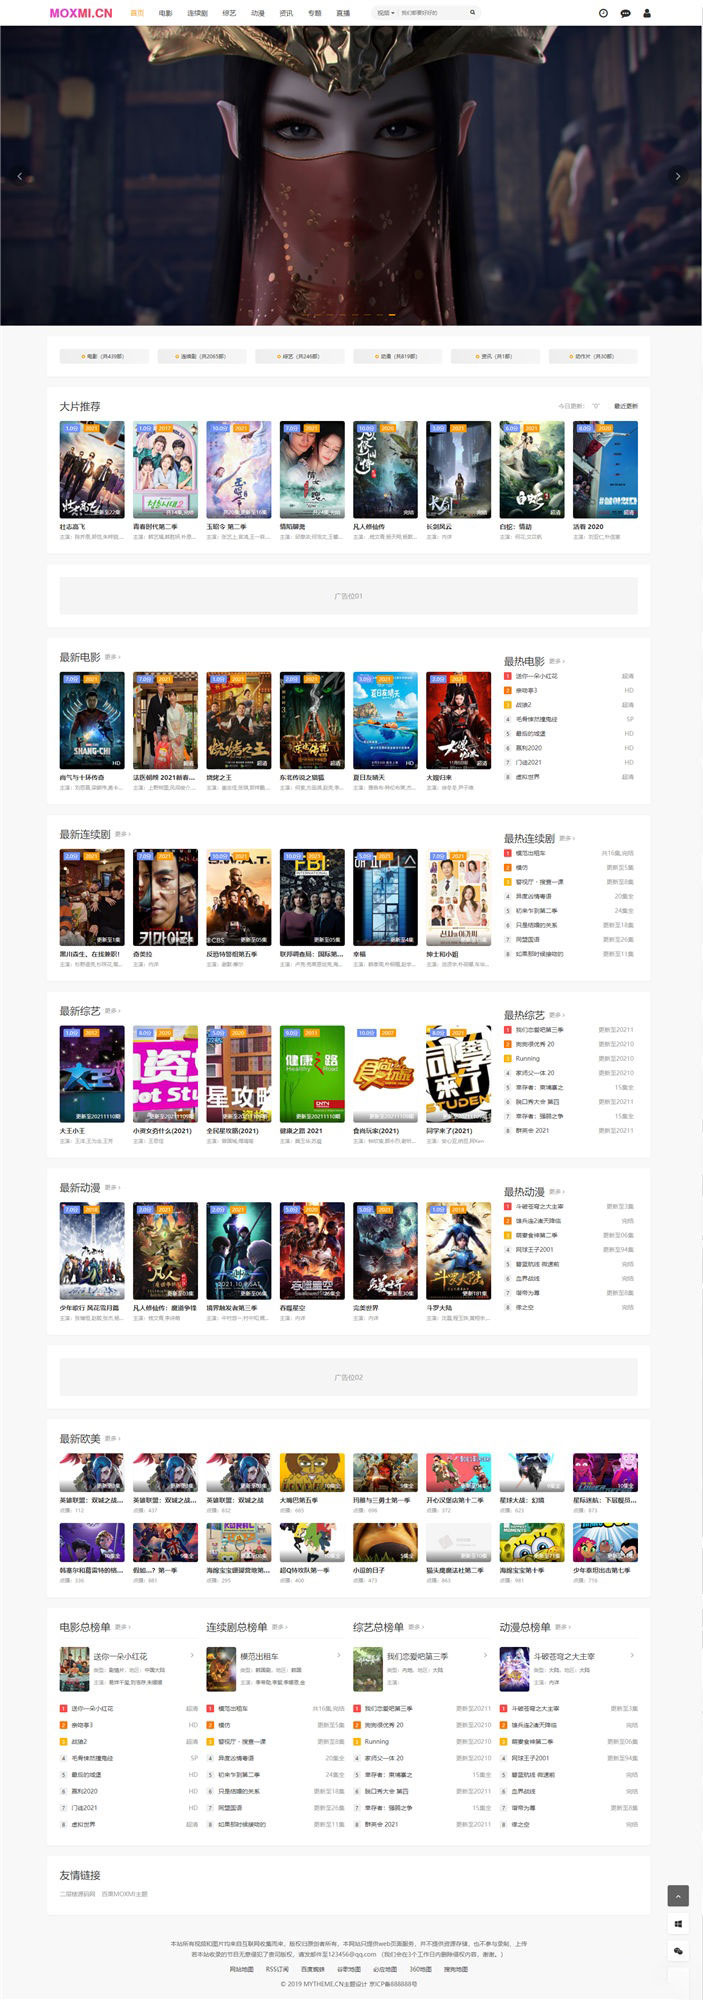
Task: Click the 连续剧 category count pill
Action: pos(203,356)
